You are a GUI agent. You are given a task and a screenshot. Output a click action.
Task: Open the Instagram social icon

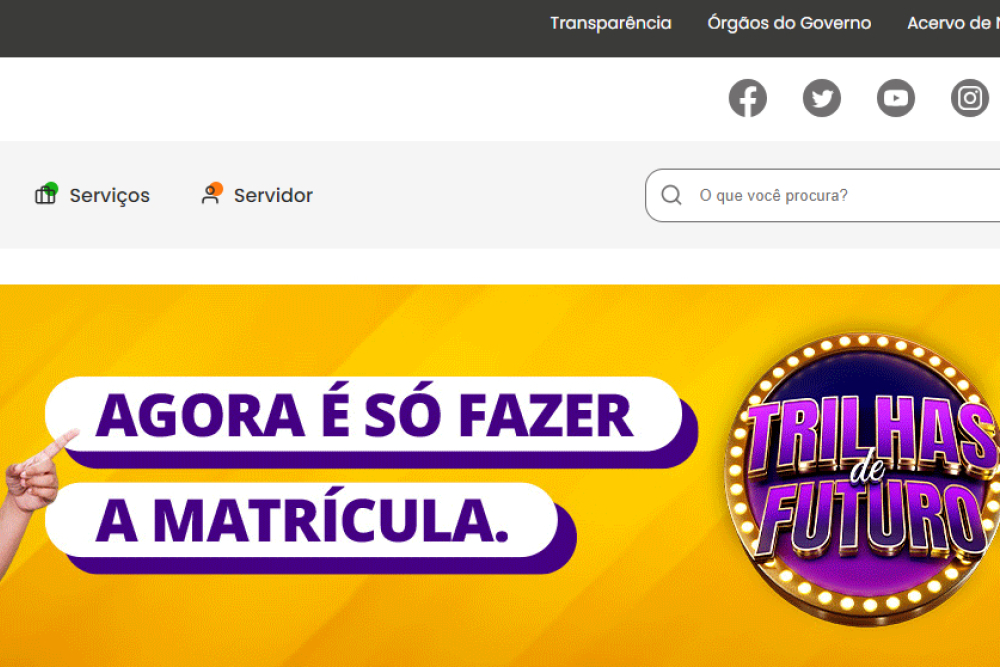969,98
